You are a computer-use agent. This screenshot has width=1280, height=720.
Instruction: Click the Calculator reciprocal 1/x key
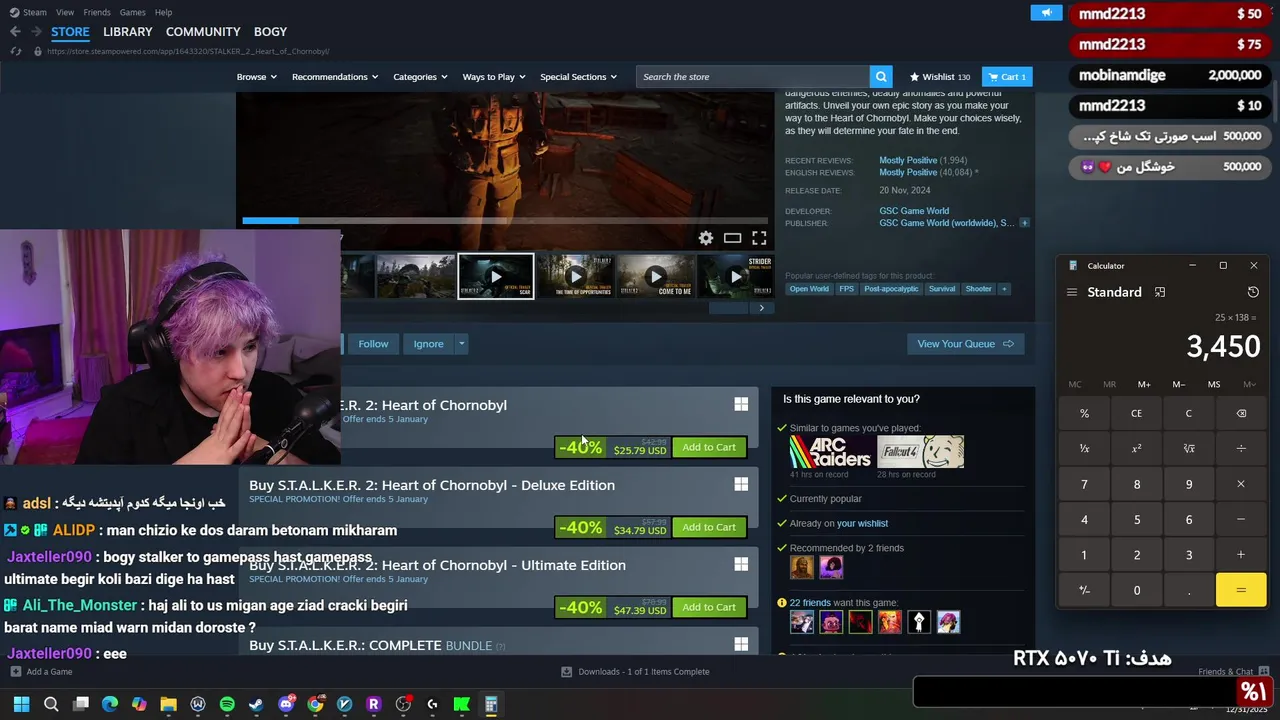pos(1084,449)
